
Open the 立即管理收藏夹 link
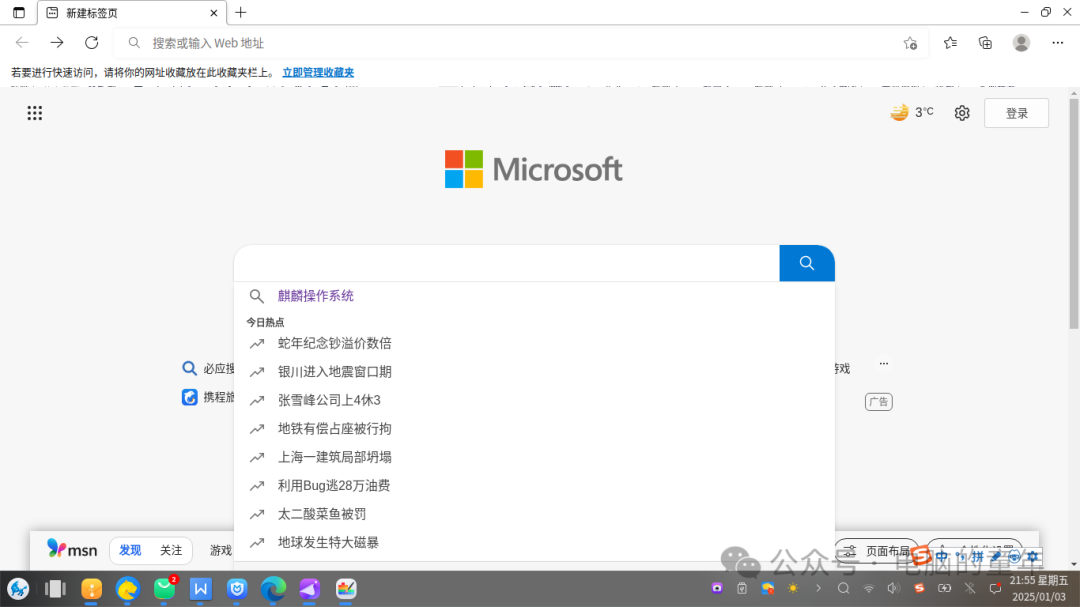pyautogui.click(x=319, y=71)
